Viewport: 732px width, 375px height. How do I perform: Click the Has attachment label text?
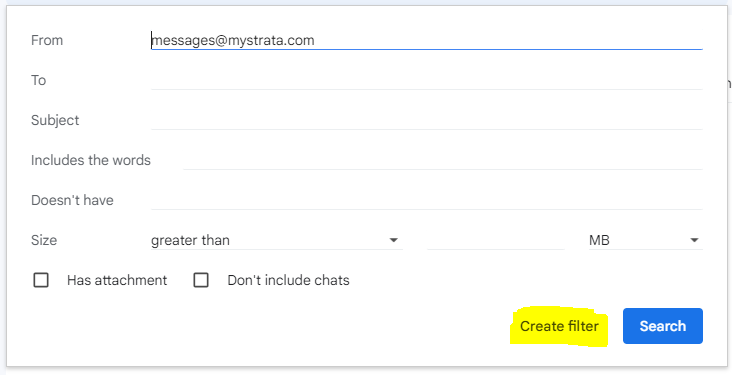[x=117, y=280]
